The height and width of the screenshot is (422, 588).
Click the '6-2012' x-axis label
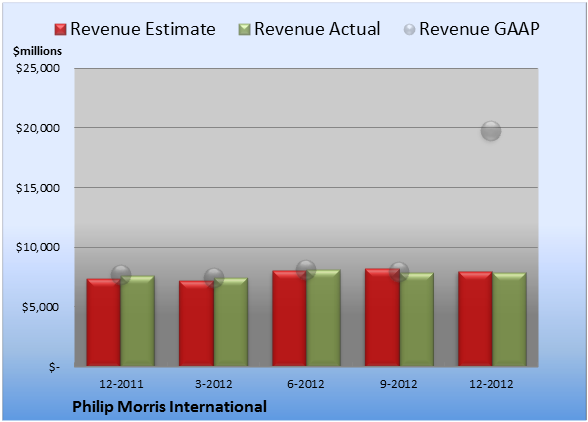pos(306,384)
